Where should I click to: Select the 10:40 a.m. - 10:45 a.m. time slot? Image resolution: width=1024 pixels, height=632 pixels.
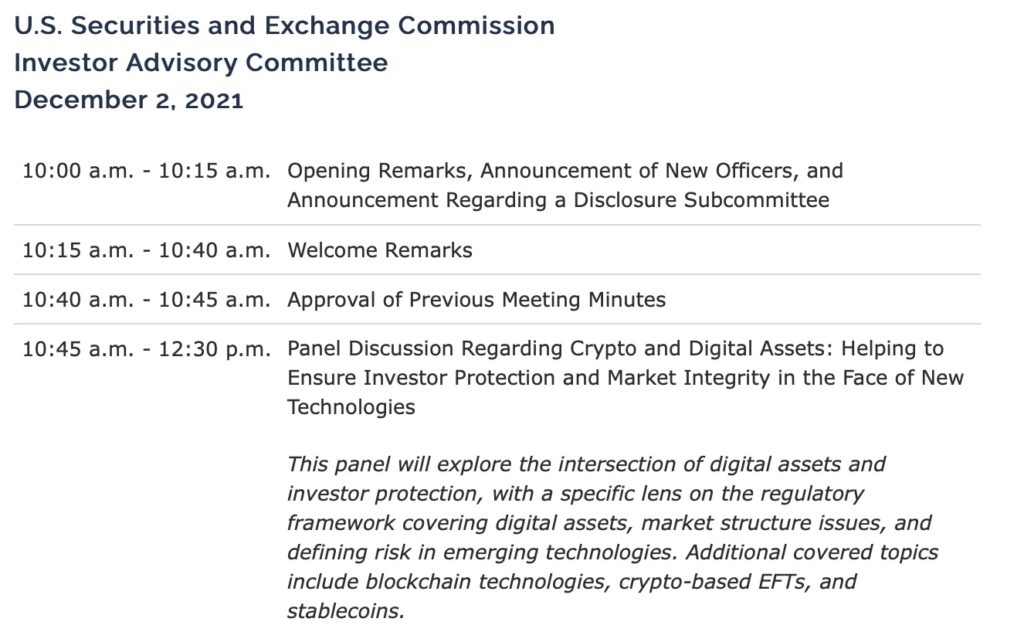[x=146, y=299]
